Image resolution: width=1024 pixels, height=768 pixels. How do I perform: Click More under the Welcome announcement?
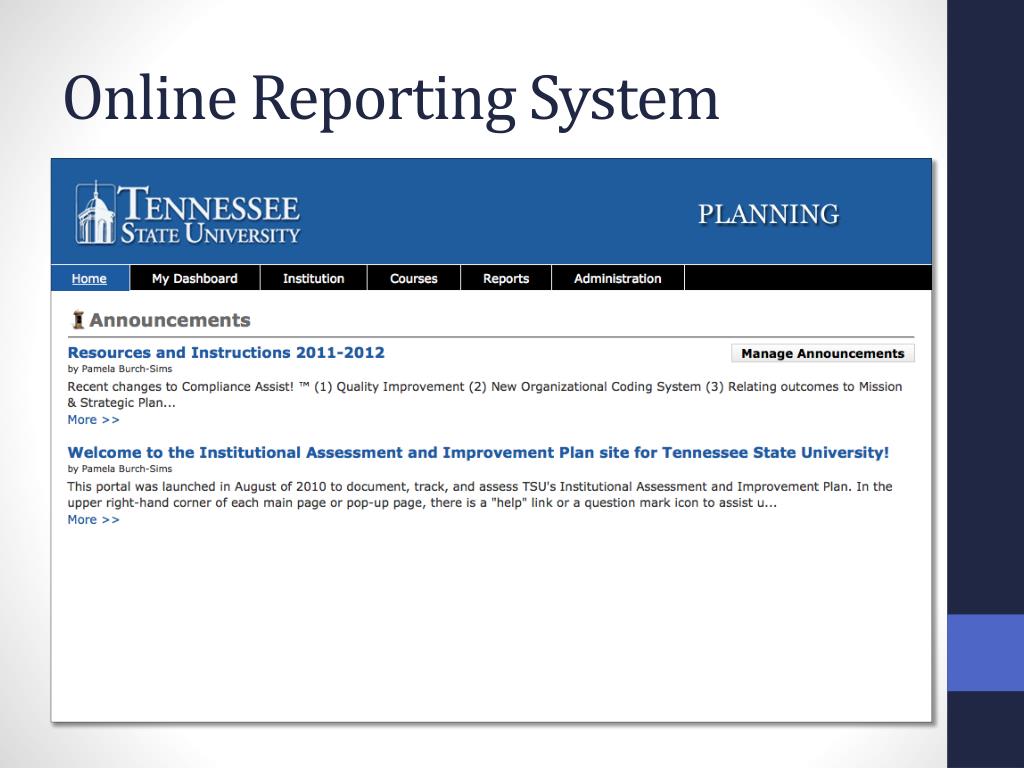pyautogui.click(x=93, y=520)
